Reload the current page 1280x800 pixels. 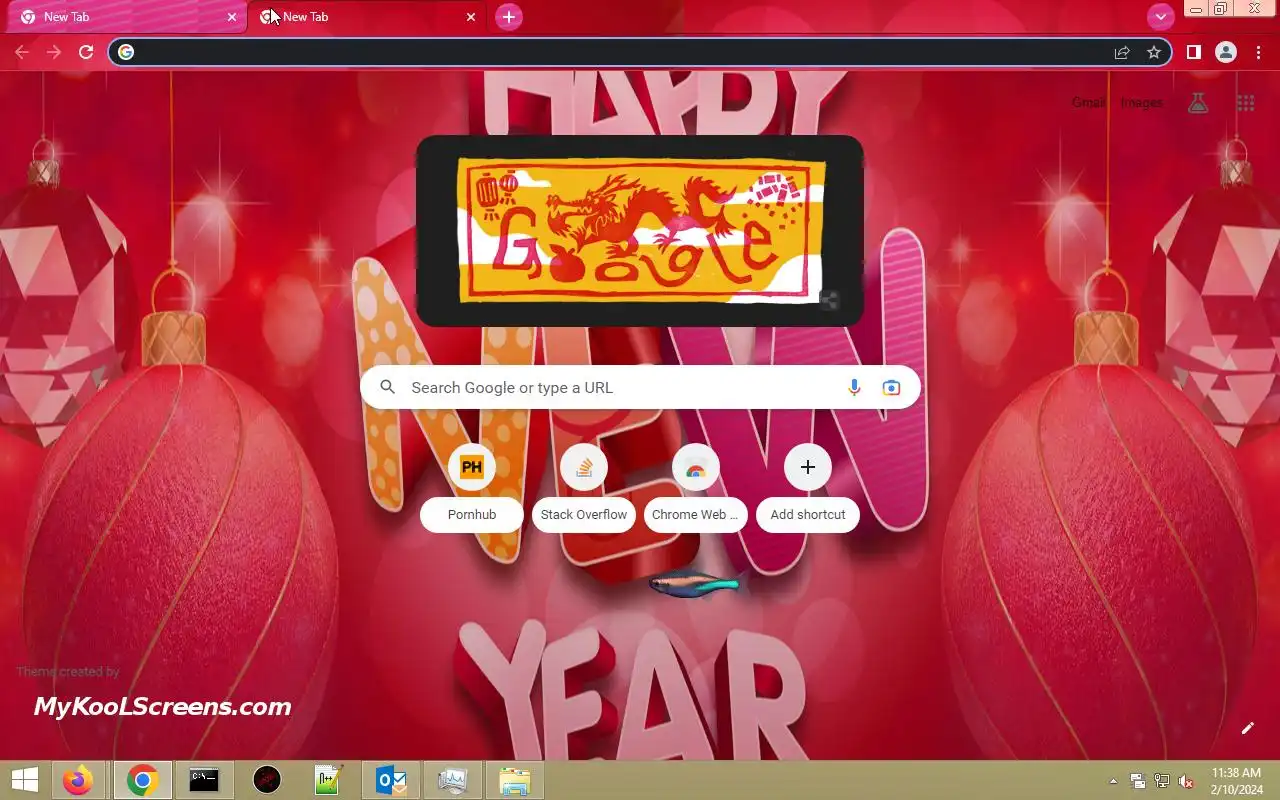[86, 52]
